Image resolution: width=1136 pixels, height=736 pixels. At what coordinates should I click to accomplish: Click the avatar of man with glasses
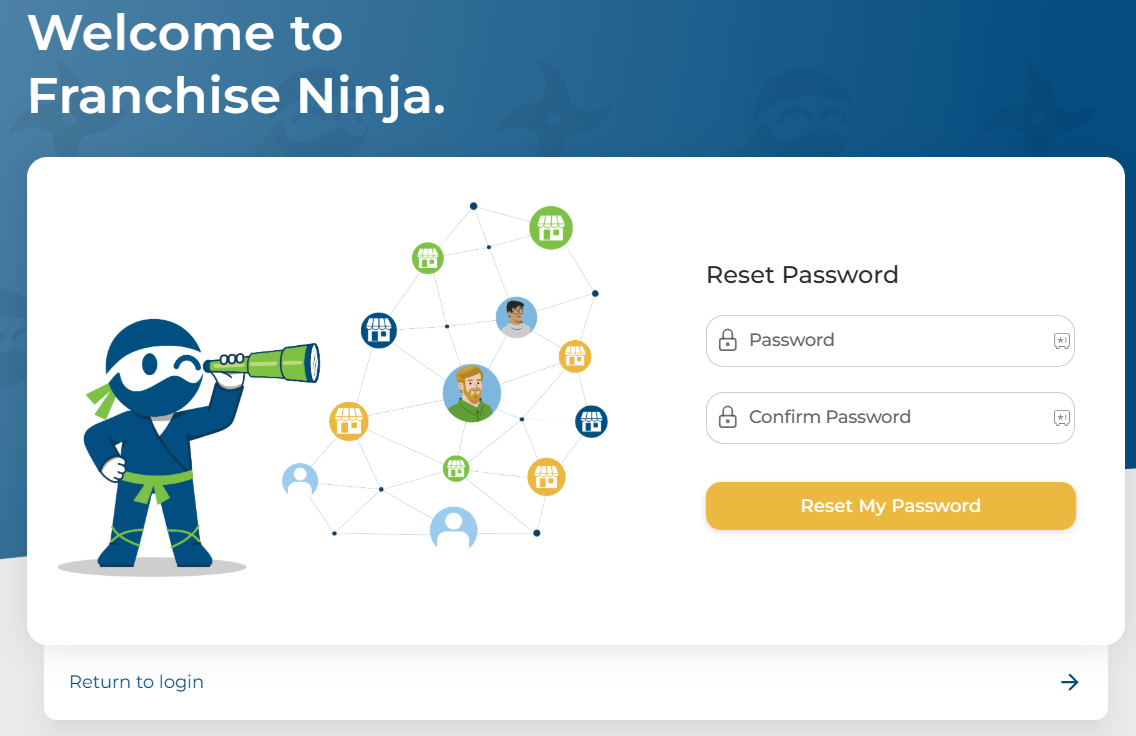point(516,317)
